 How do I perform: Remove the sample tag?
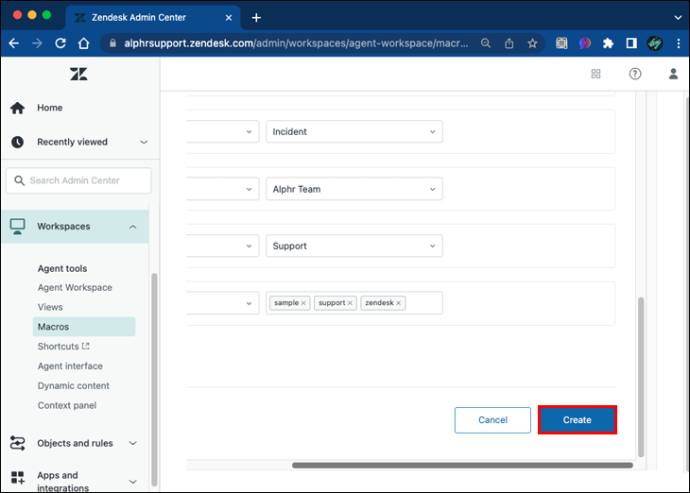pos(304,303)
